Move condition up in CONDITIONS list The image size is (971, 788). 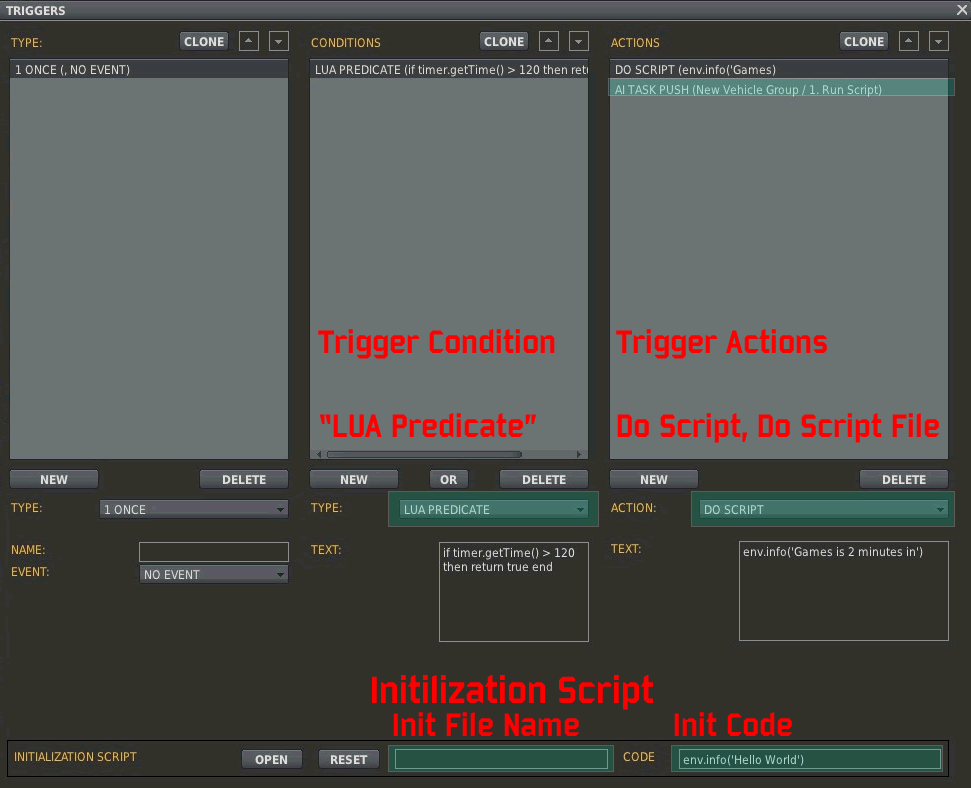pos(549,42)
